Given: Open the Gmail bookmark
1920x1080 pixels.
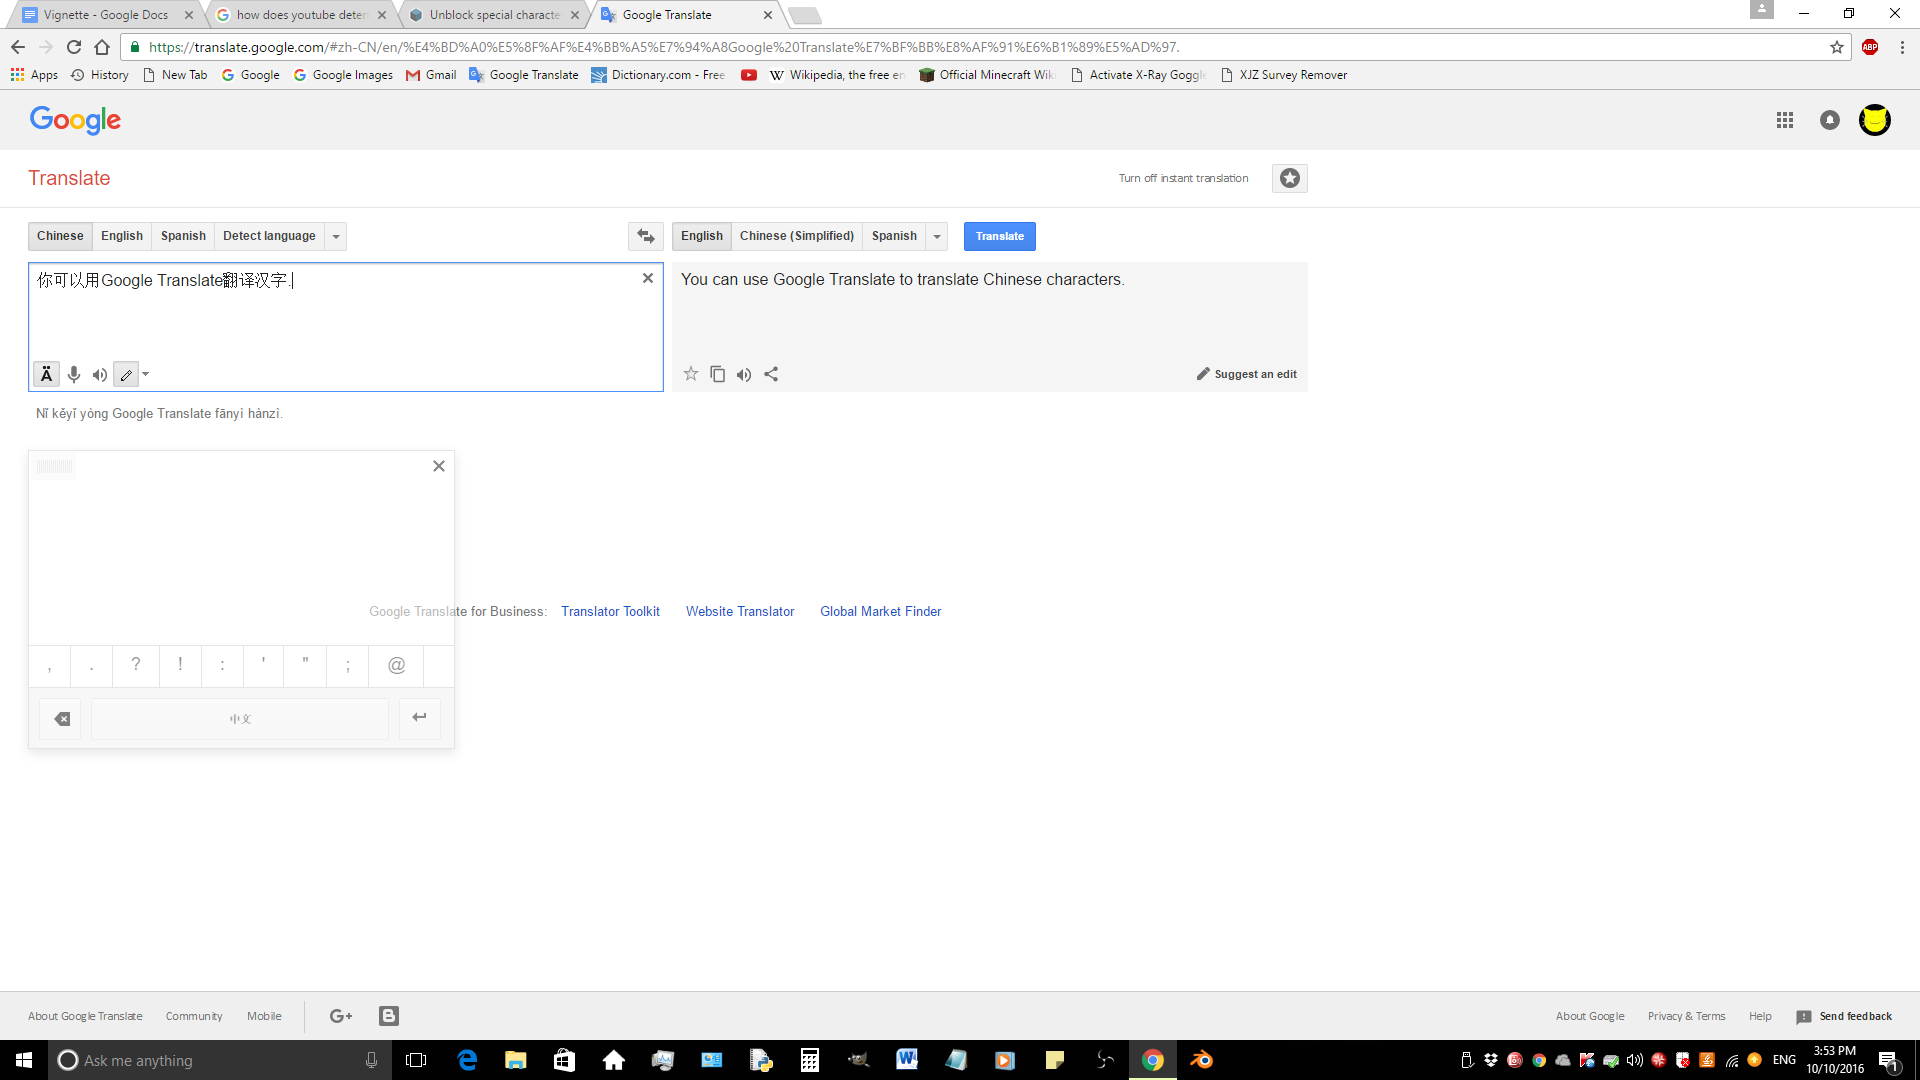Looking at the screenshot, I should (x=431, y=75).
